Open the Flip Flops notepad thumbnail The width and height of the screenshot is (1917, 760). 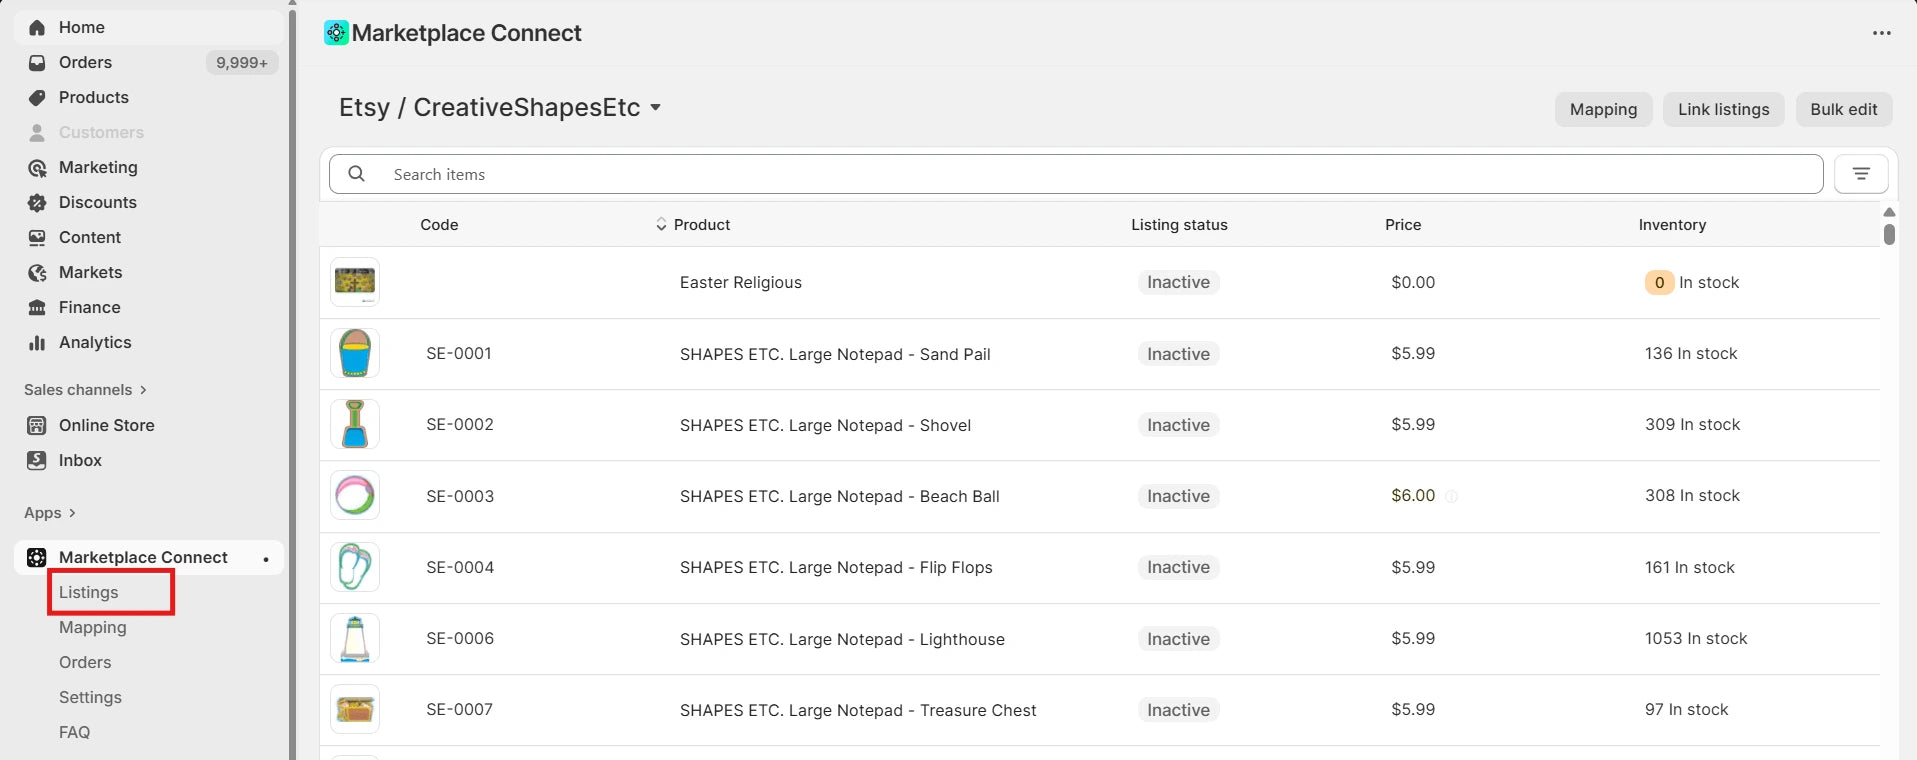pyautogui.click(x=355, y=567)
